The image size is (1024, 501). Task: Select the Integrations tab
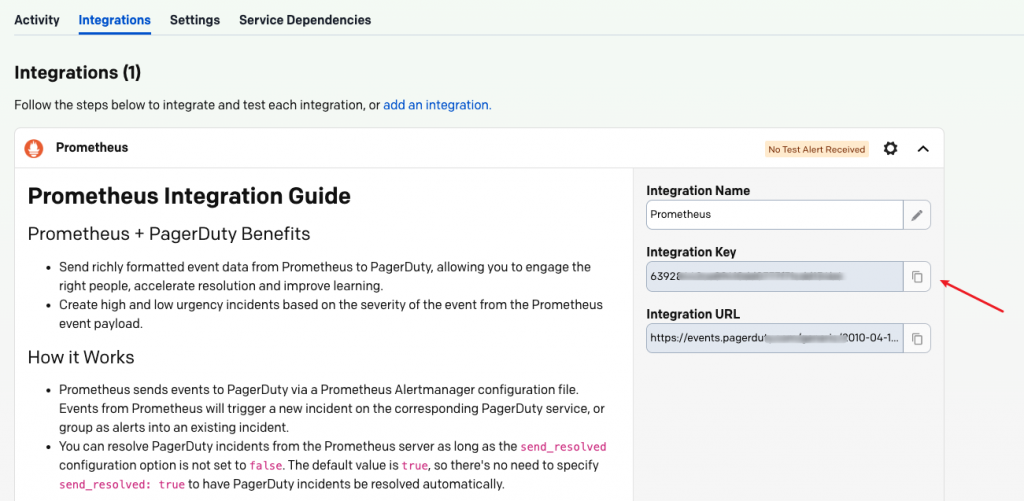[x=114, y=20]
